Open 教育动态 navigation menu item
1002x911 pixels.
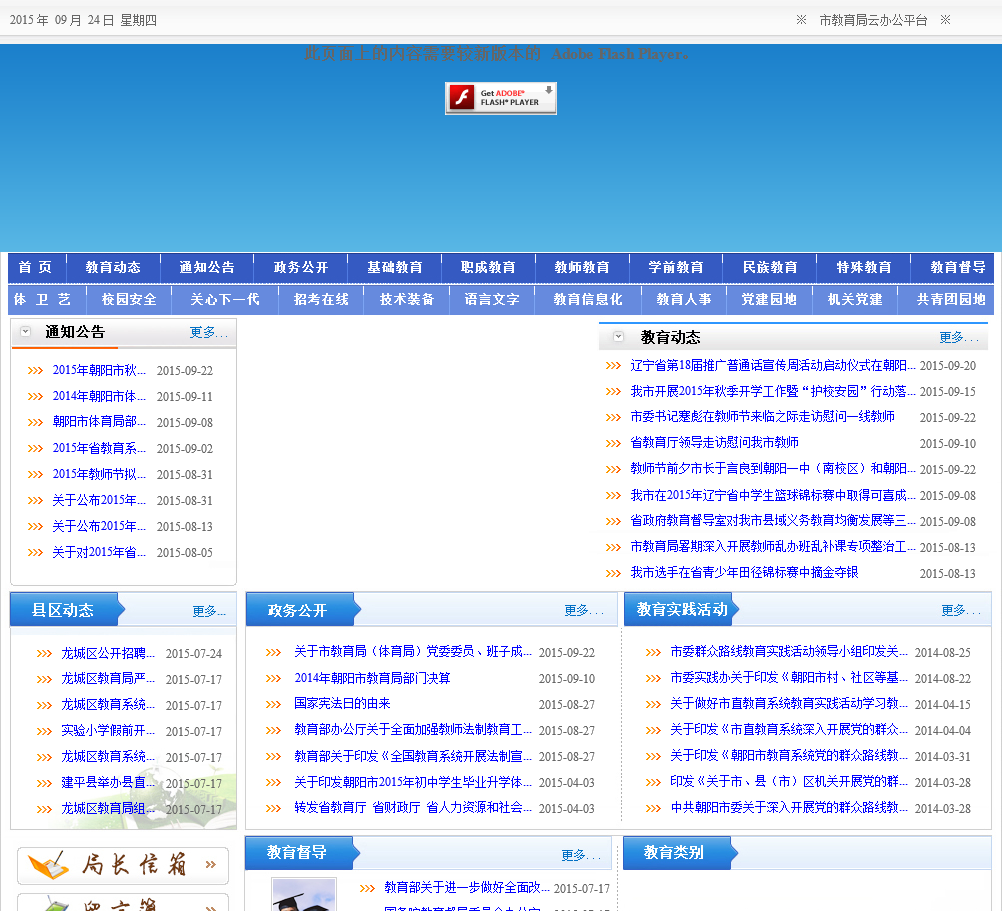pos(113,267)
